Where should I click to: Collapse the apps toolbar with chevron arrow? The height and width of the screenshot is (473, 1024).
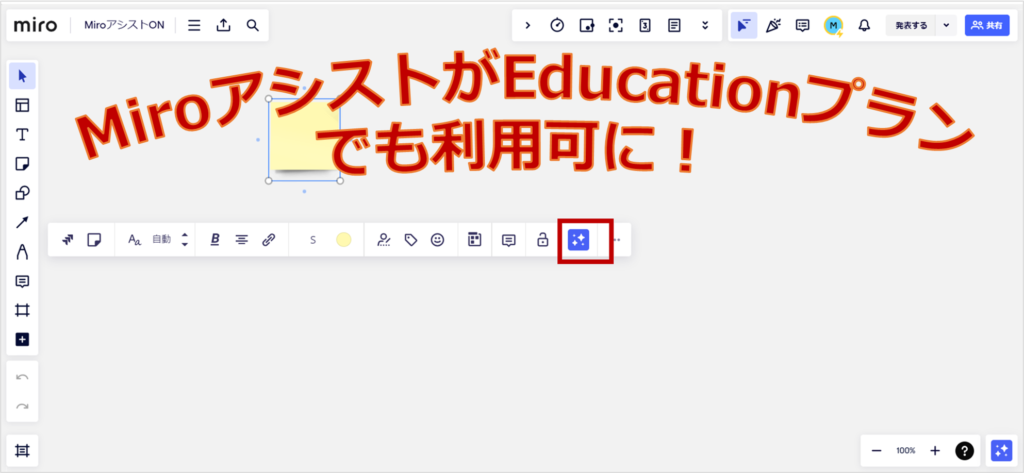[528, 25]
